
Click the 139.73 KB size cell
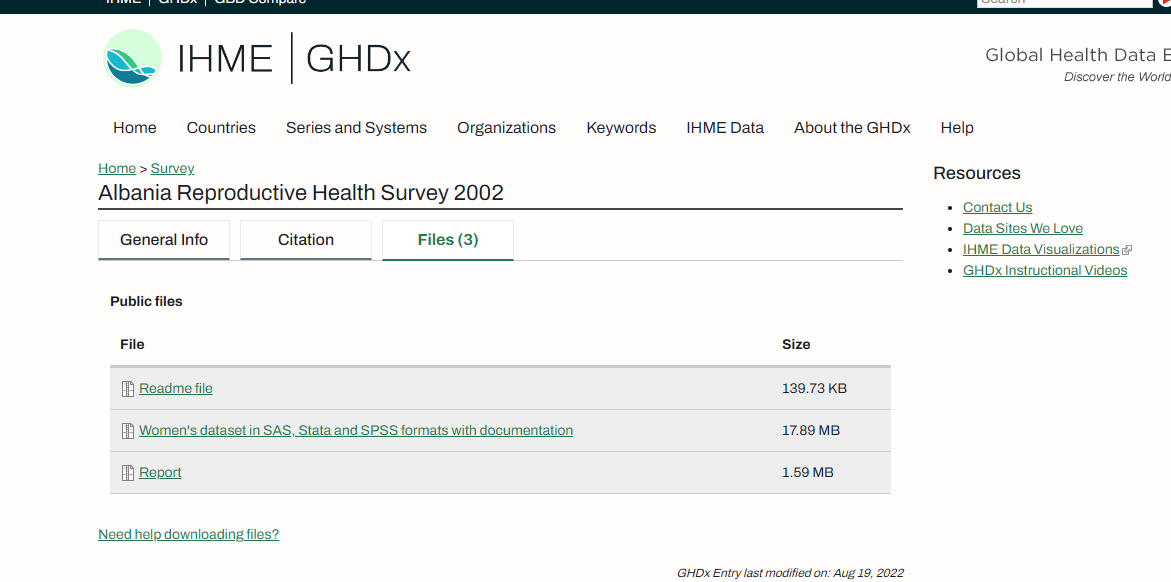point(814,388)
